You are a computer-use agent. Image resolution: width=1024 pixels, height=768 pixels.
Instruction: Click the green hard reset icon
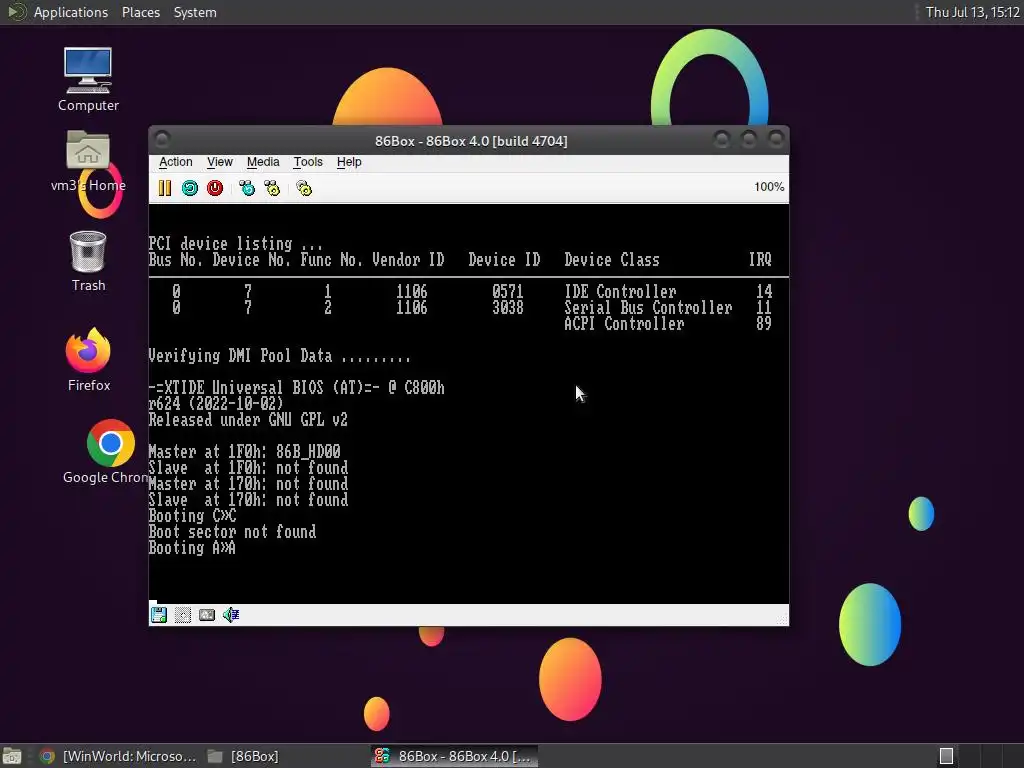(x=190, y=188)
